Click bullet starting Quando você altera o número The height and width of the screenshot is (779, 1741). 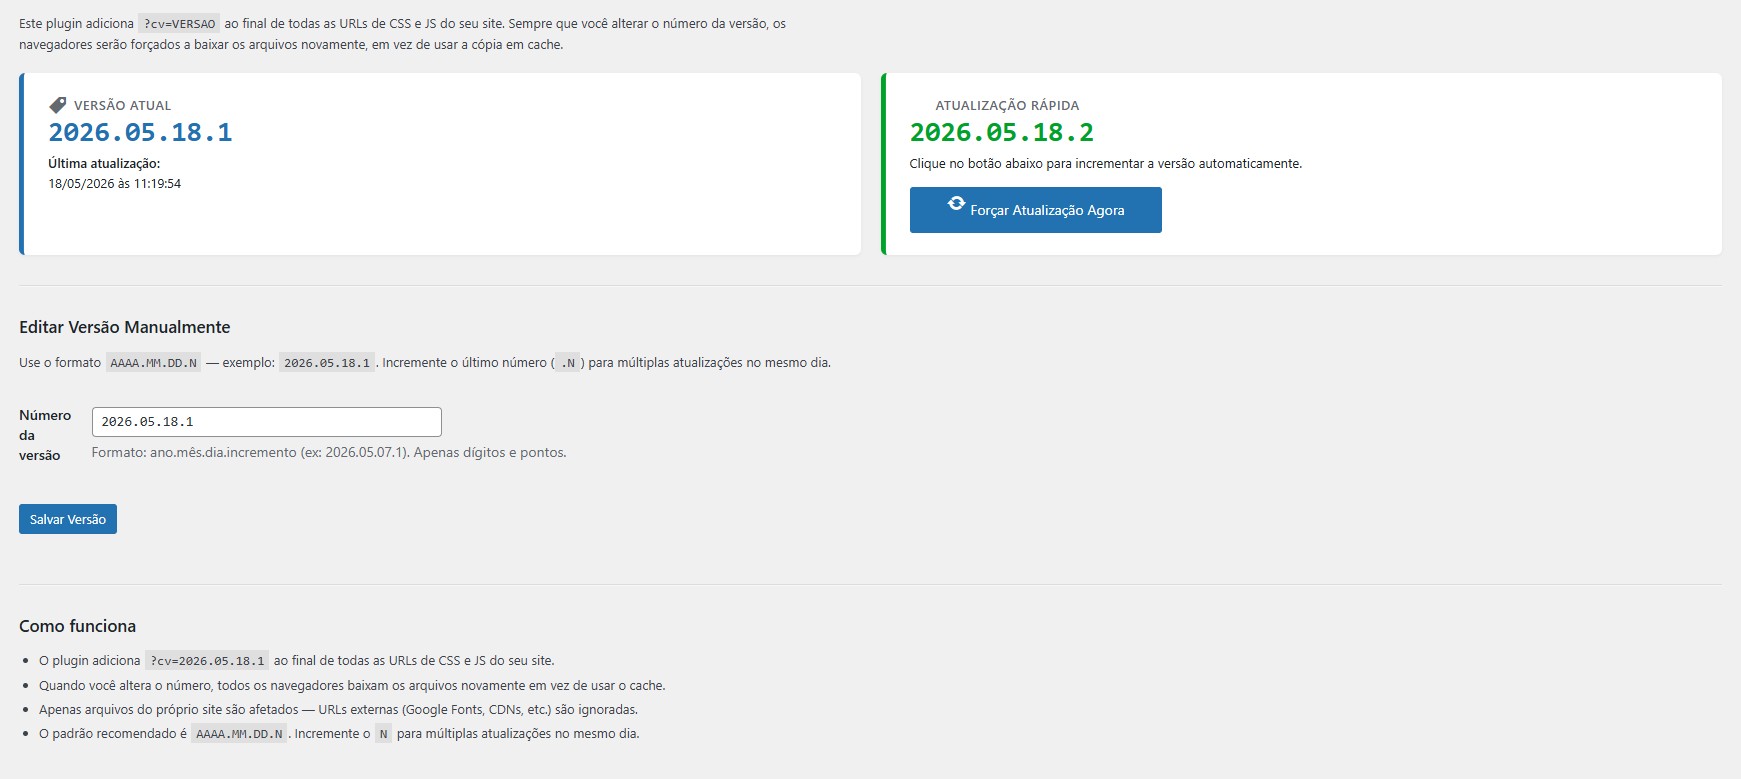352,686
